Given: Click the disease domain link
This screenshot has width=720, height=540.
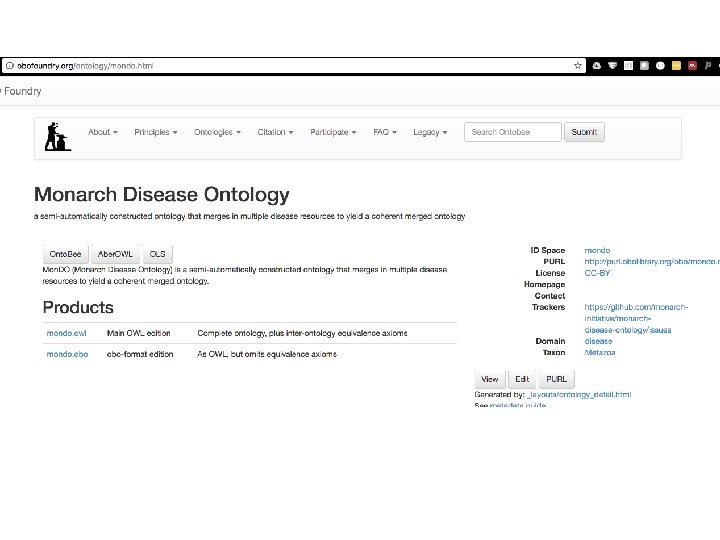Looking at the screenshot, I should 598,341.
